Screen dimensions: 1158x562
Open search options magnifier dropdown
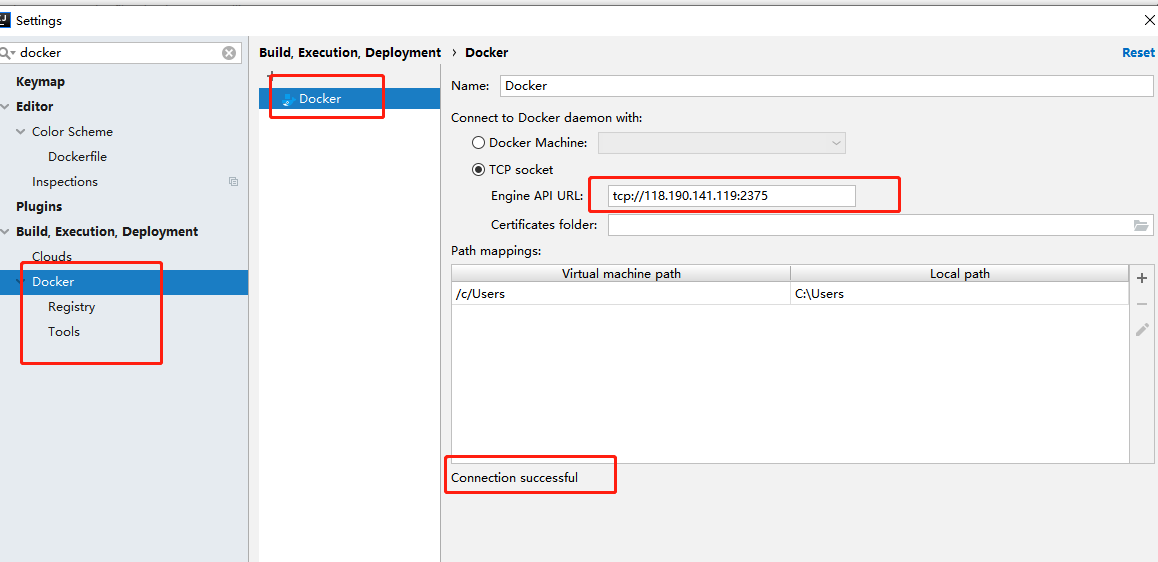[7, 52]
